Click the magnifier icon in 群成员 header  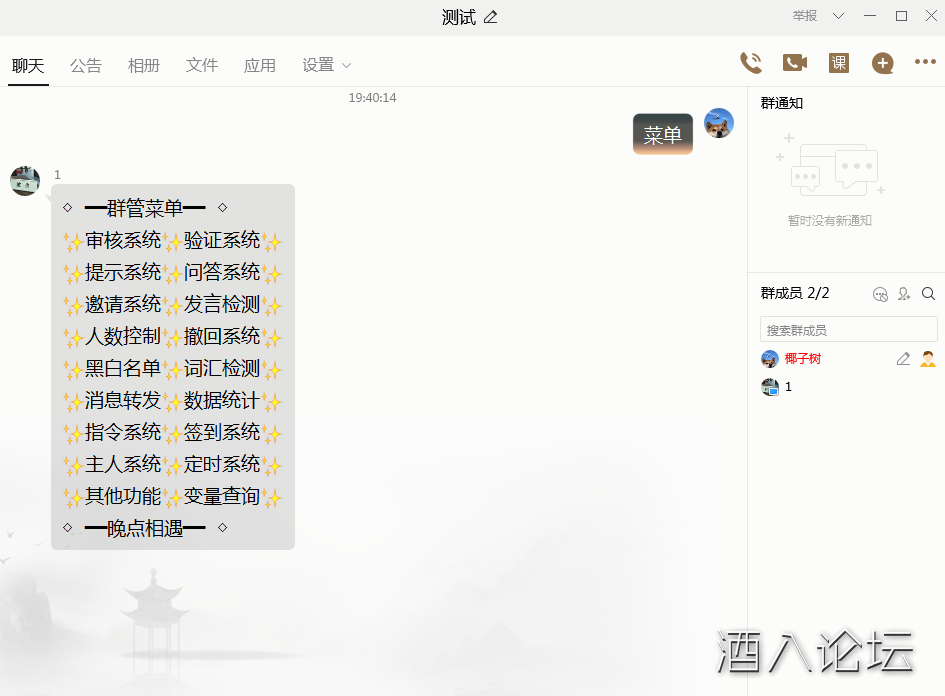[x=928, y=294]
